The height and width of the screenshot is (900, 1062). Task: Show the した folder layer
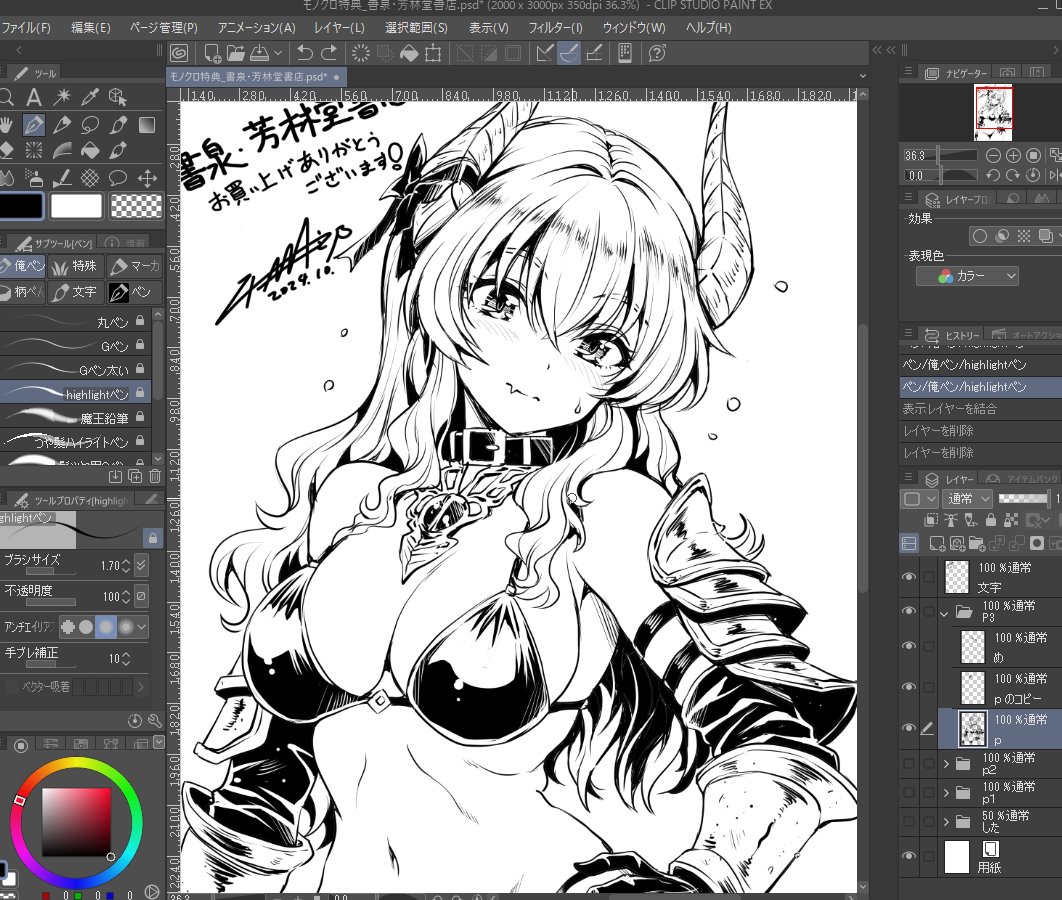(x=909, y=821)
